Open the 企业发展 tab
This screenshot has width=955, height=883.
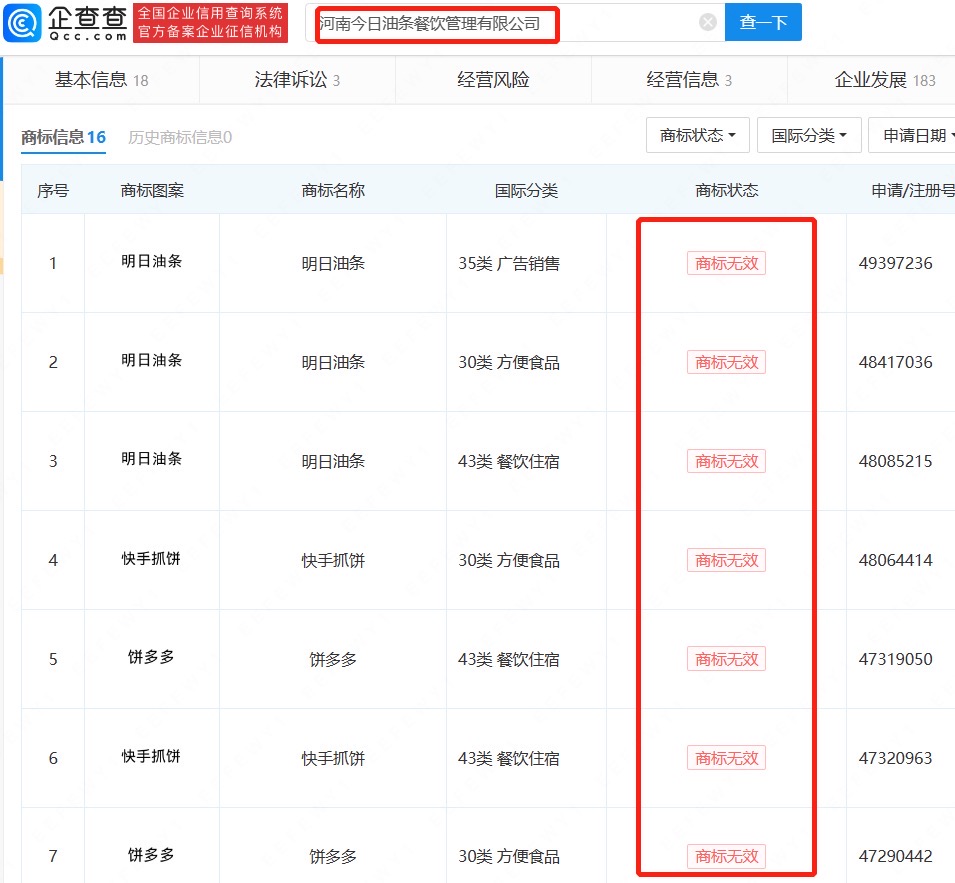pos(885,80)
